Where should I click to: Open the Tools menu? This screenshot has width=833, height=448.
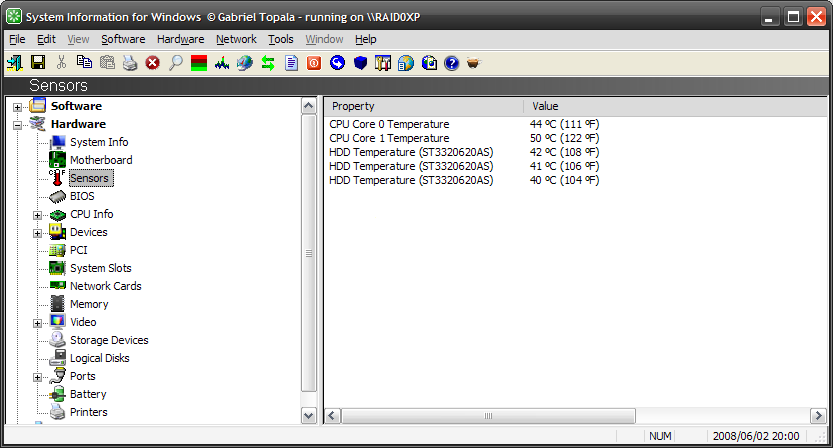click(x=280, y=39)
